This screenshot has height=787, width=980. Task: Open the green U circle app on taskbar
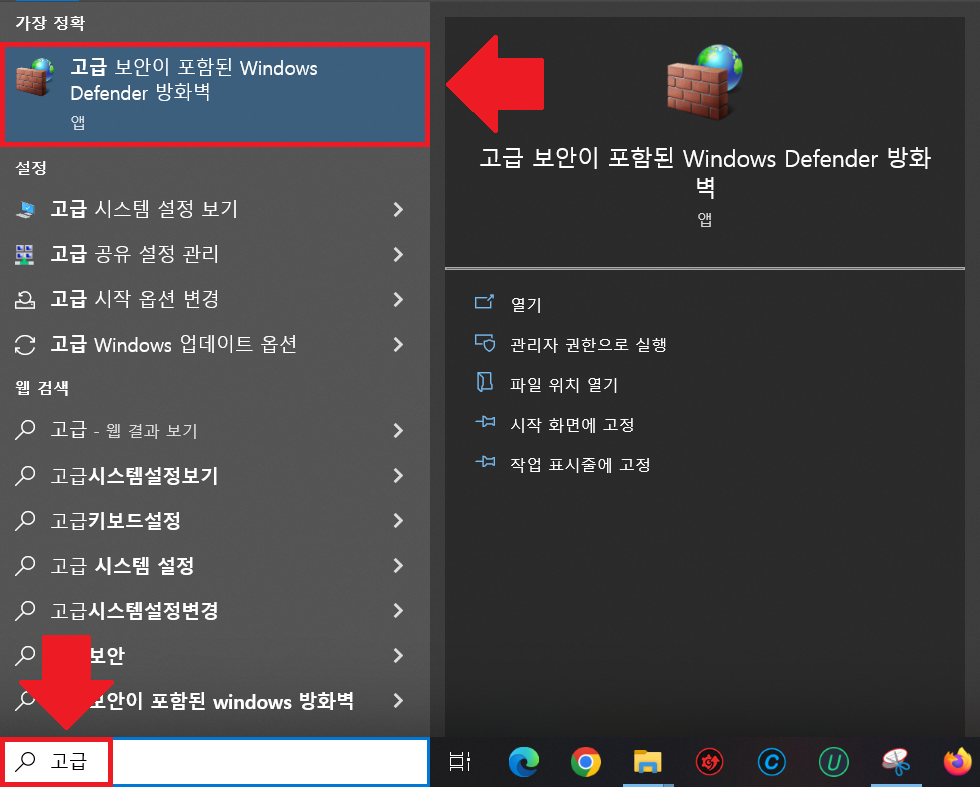(834, 762)
